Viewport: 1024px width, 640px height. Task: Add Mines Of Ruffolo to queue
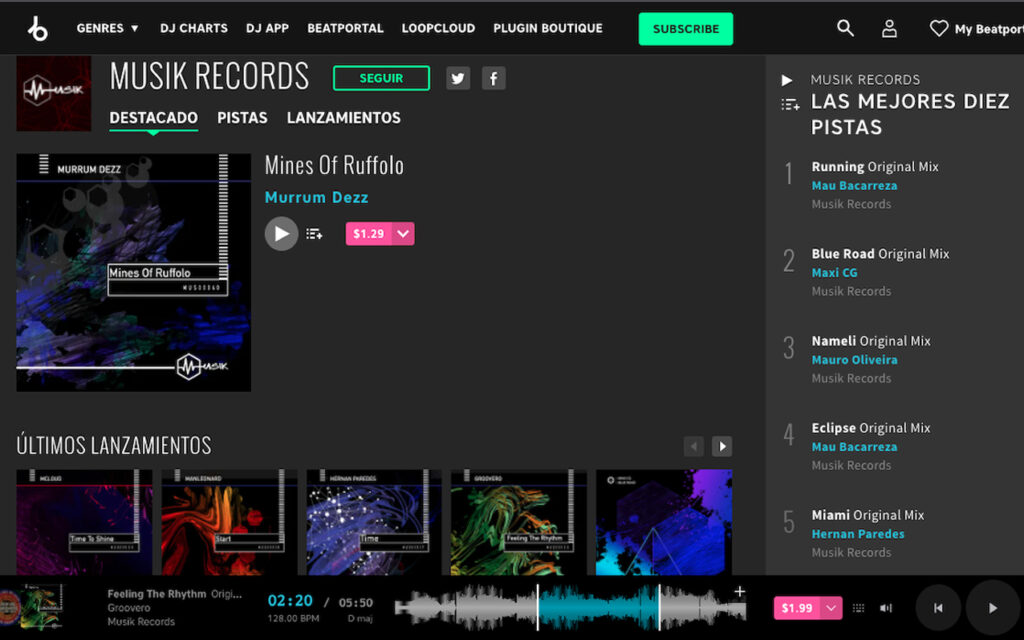coord(314,234)
